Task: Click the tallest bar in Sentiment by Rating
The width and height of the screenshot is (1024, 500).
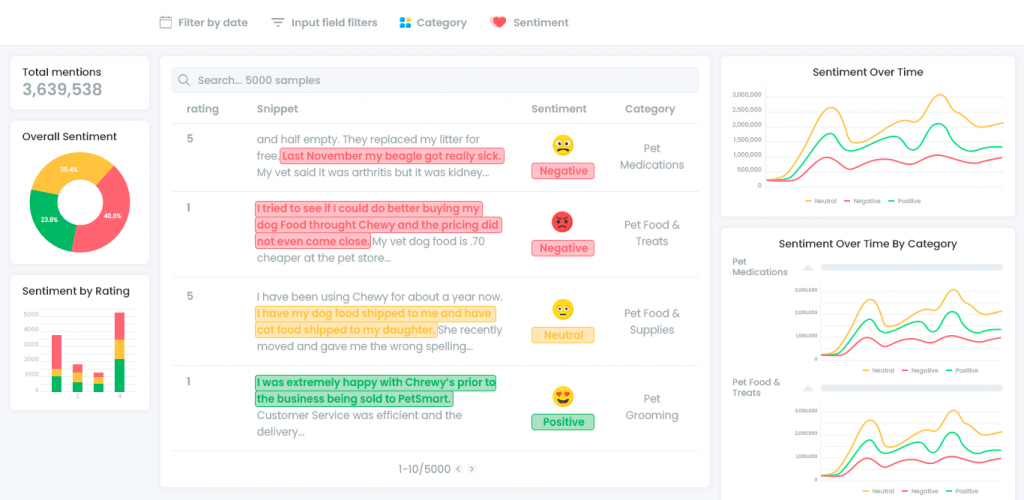Action: tap(119, 352)
